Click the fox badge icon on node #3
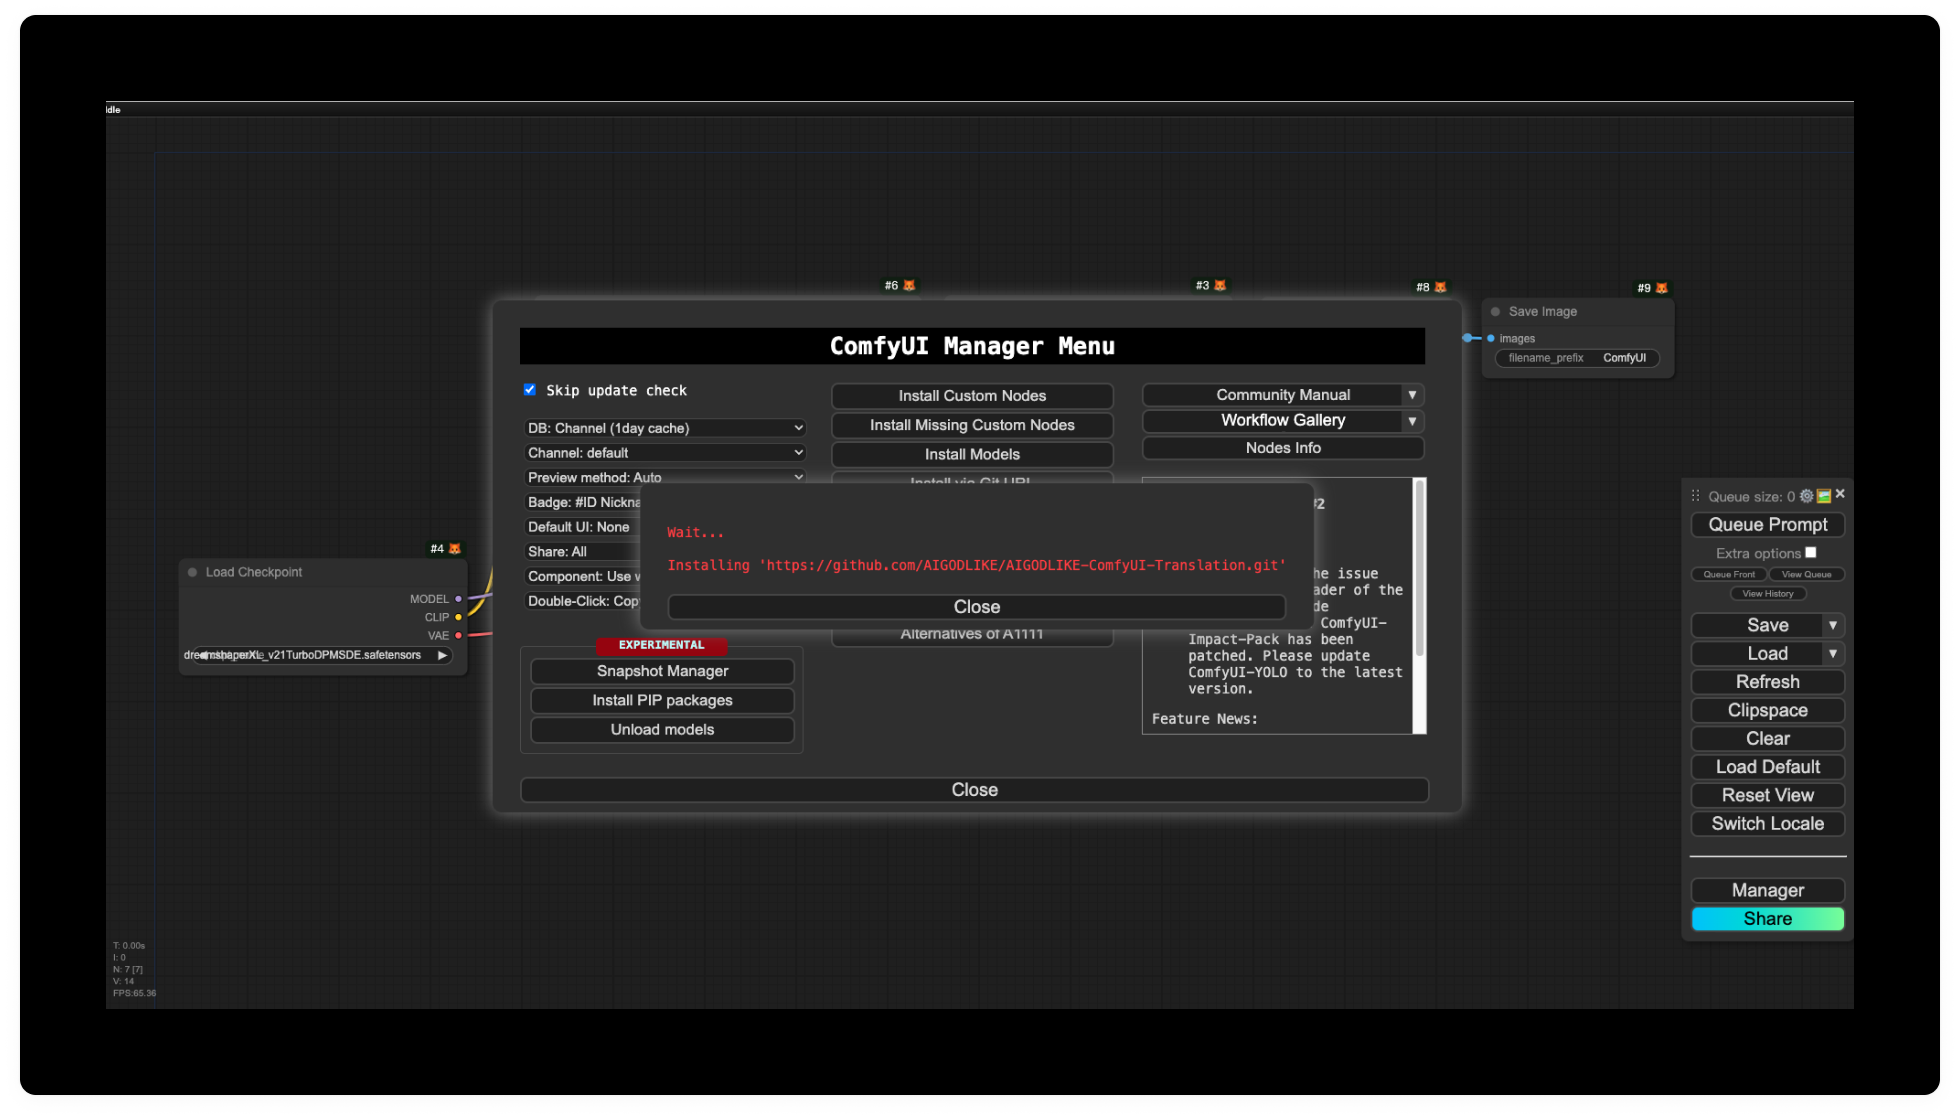The height and width of the screenshot is (1120, 1960). pyautogui.click(x=1220, y=286)
